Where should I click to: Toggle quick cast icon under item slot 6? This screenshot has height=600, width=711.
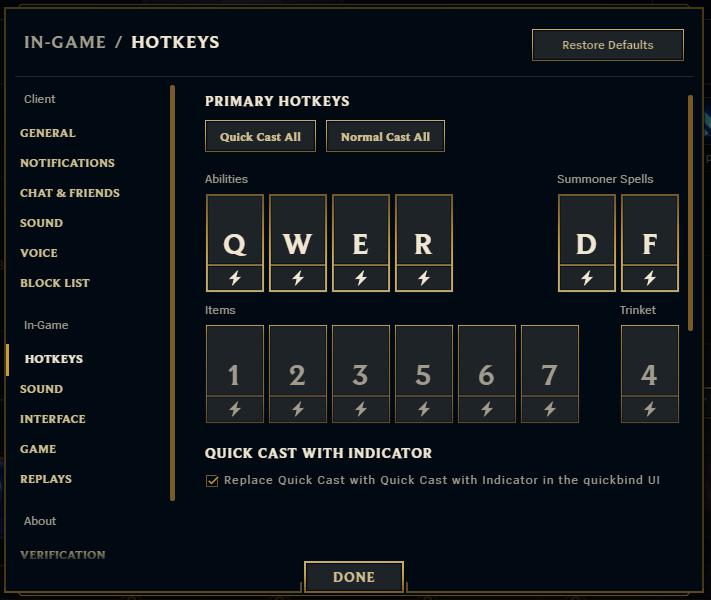[487, 409]
